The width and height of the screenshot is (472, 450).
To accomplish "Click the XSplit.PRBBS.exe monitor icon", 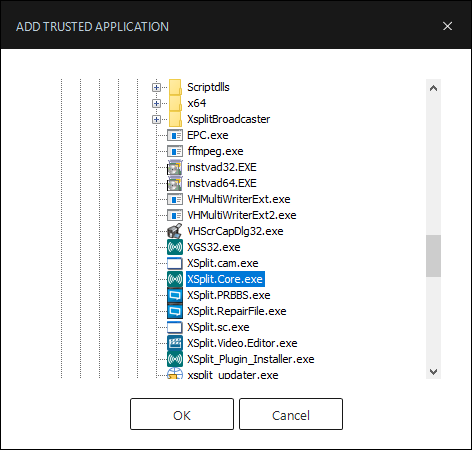I will click(175, 295).
